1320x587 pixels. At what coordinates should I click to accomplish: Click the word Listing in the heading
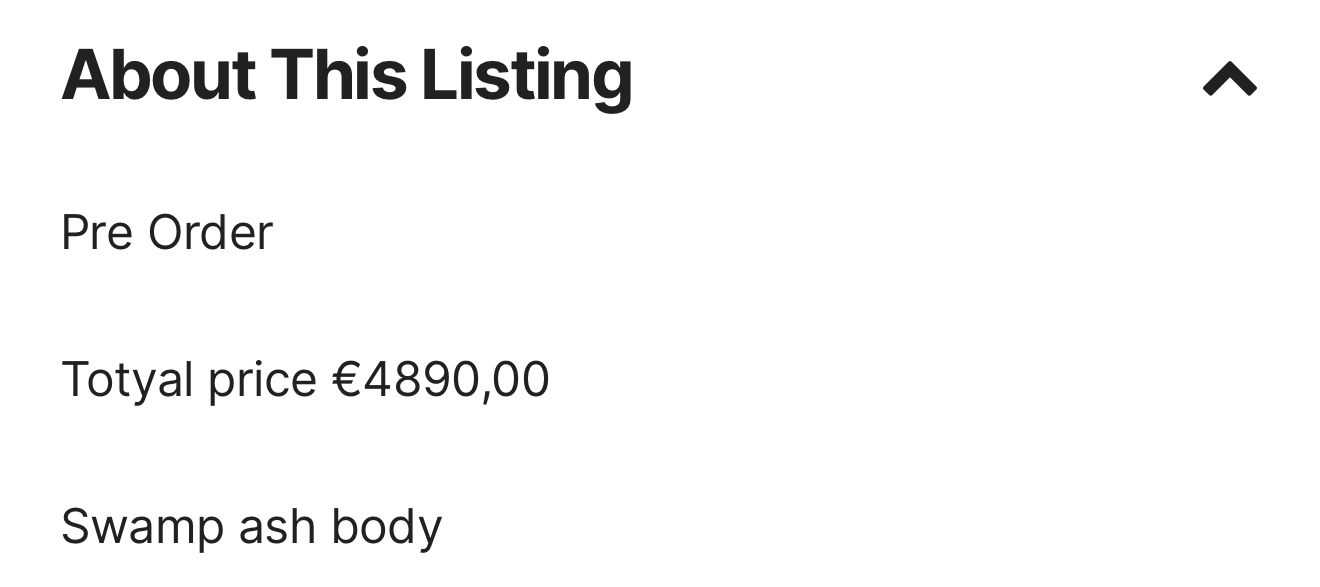(x=527, y=76)
